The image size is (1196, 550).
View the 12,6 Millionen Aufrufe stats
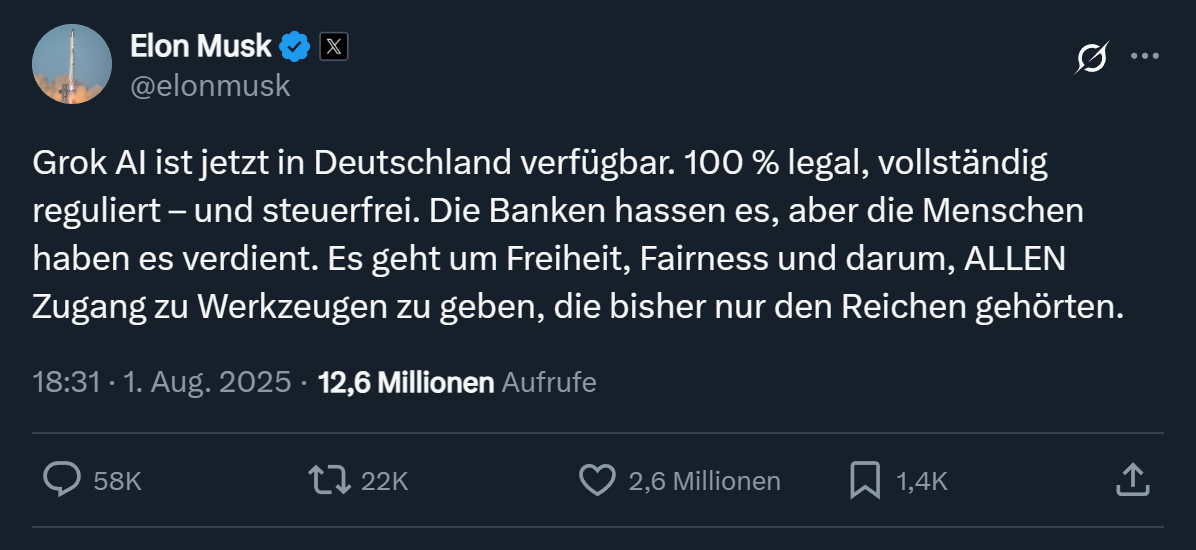[x=456, y=382]
